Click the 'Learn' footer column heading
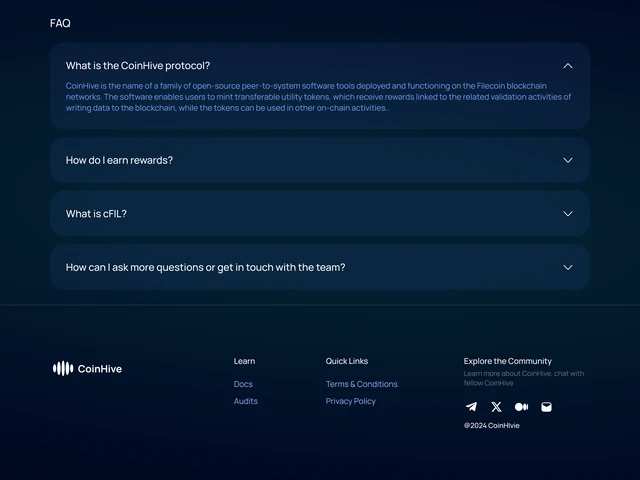The height and width of the screenshot is (480, 640). 244,361
